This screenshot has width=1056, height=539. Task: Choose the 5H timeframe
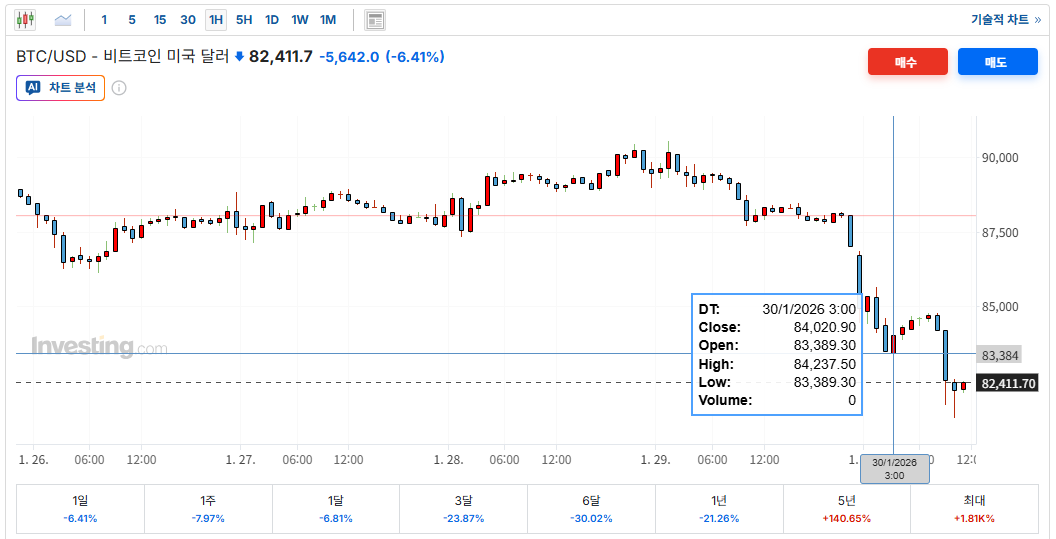point(244,20)
